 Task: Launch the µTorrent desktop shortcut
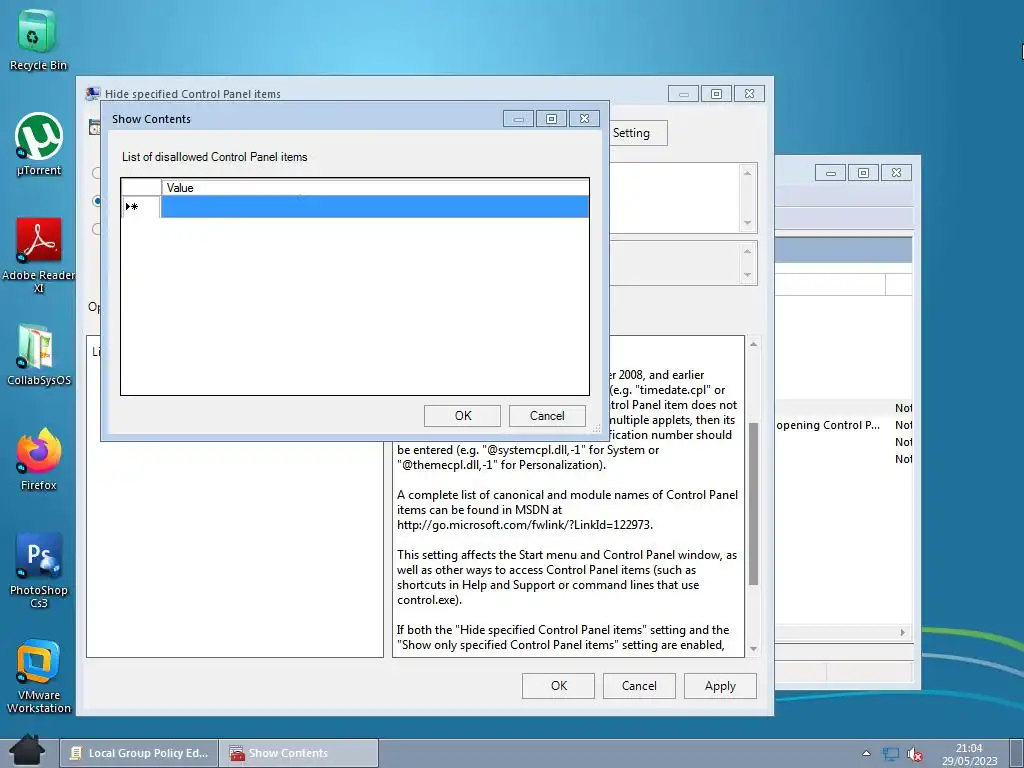(x=39, y=144)
